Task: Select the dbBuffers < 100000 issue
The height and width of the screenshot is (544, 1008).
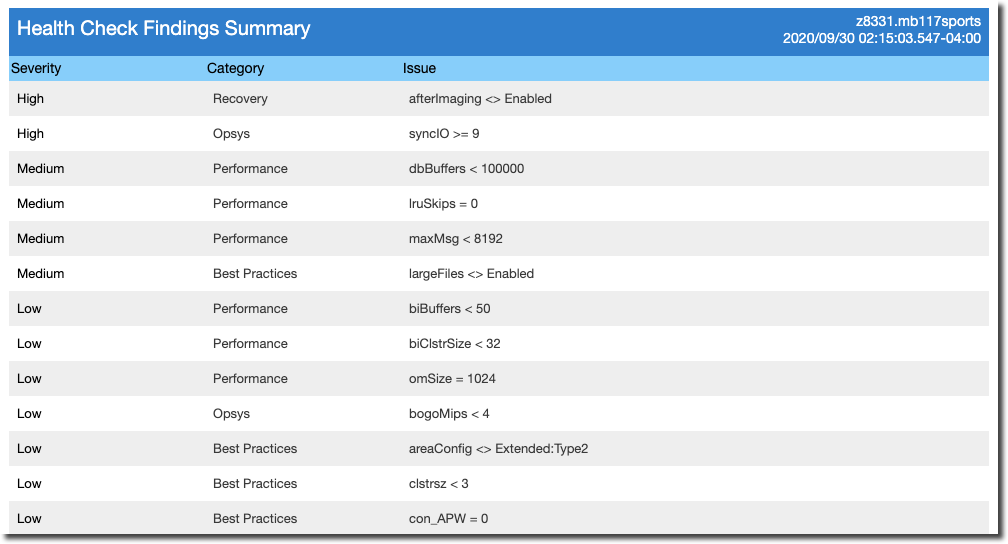Action: [467, 168]
